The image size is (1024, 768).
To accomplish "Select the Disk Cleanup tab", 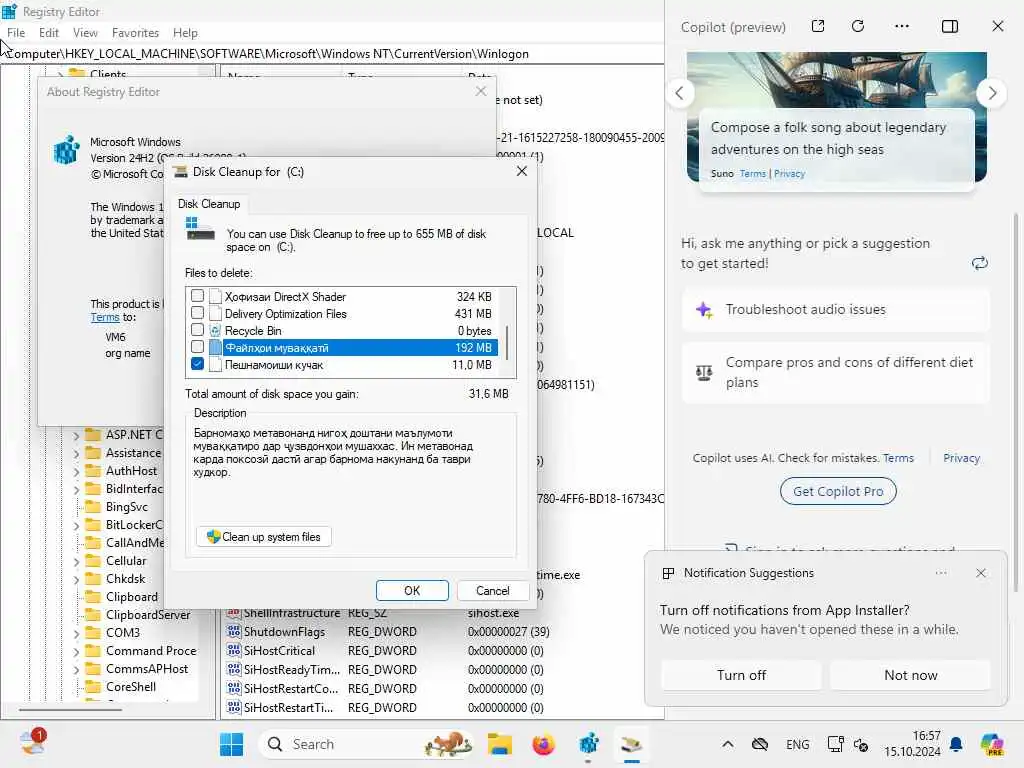I will coord(209,204).
